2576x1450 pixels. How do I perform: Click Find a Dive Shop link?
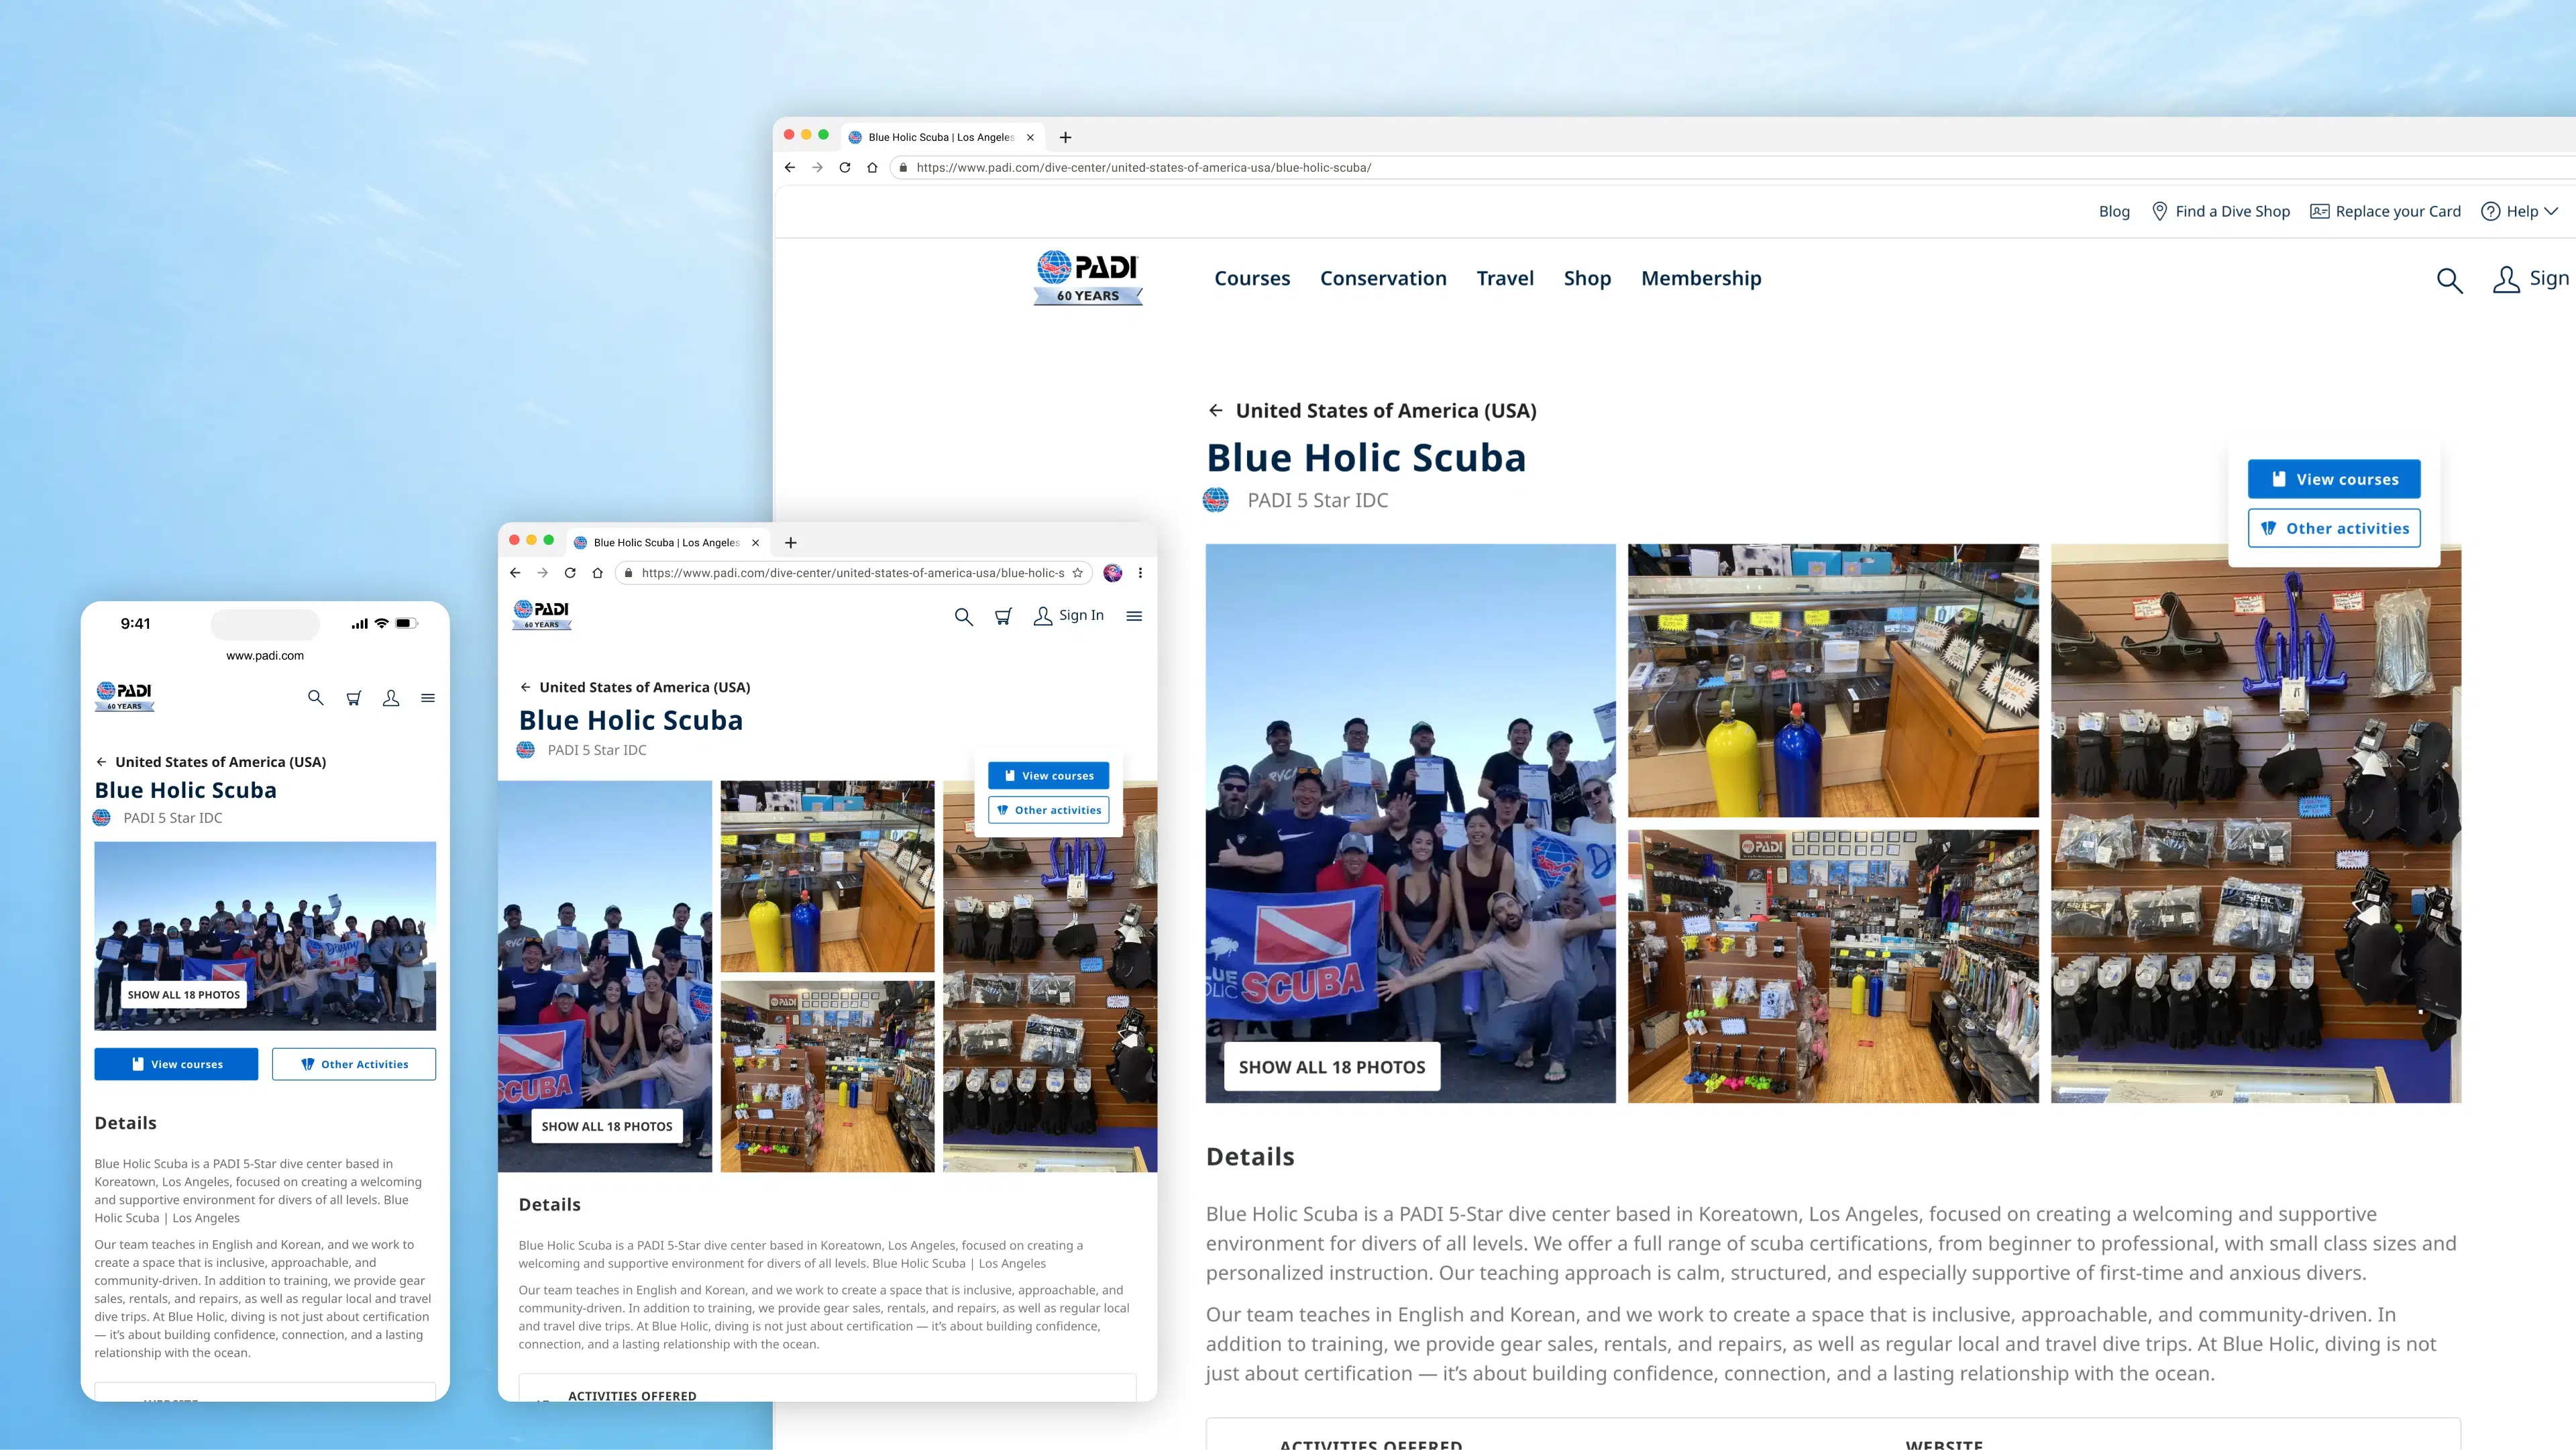[2221, 211]
